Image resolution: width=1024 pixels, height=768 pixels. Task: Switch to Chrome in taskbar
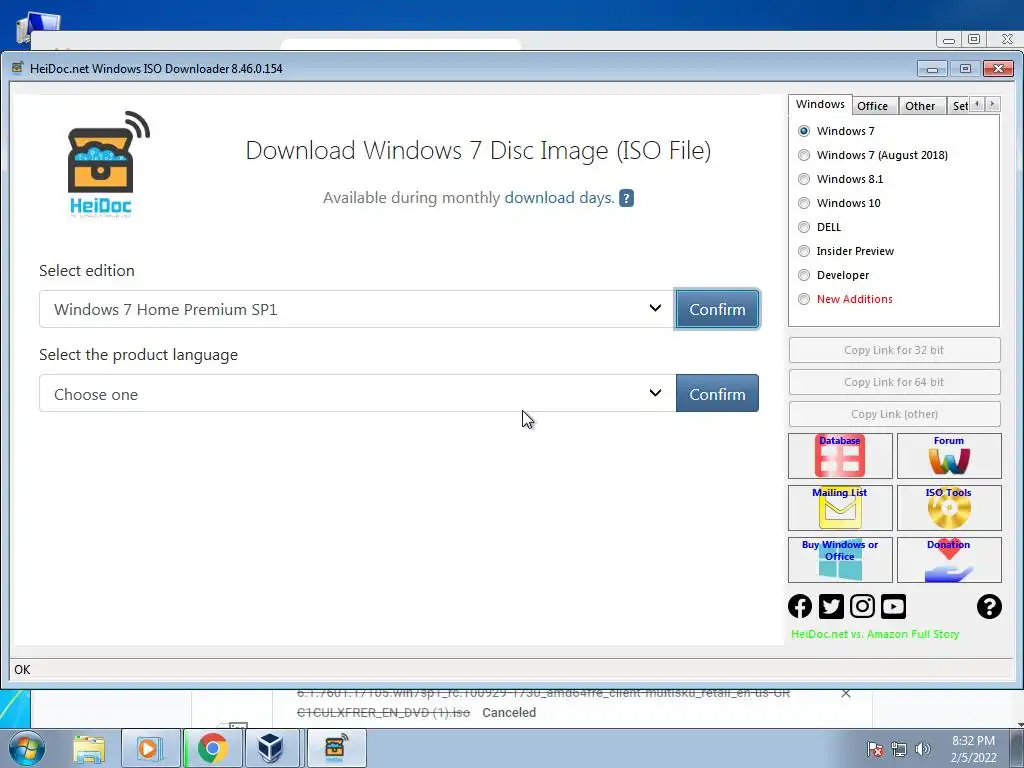tap(212, 748)
